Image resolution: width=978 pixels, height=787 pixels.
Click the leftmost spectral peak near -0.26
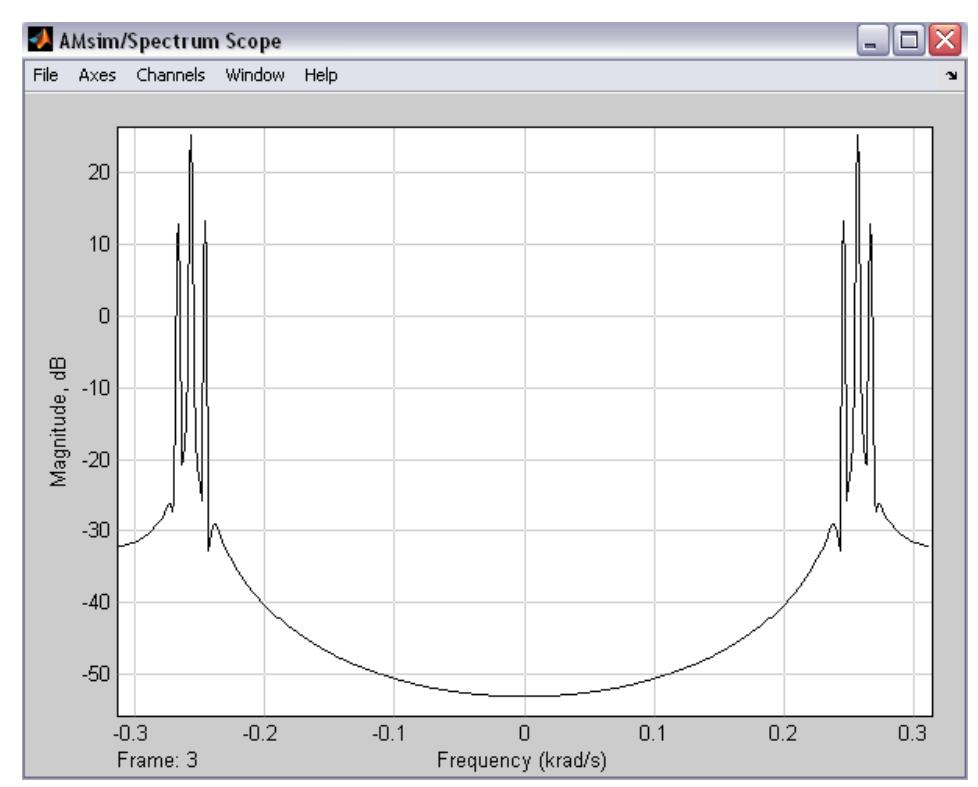point(190,145)
